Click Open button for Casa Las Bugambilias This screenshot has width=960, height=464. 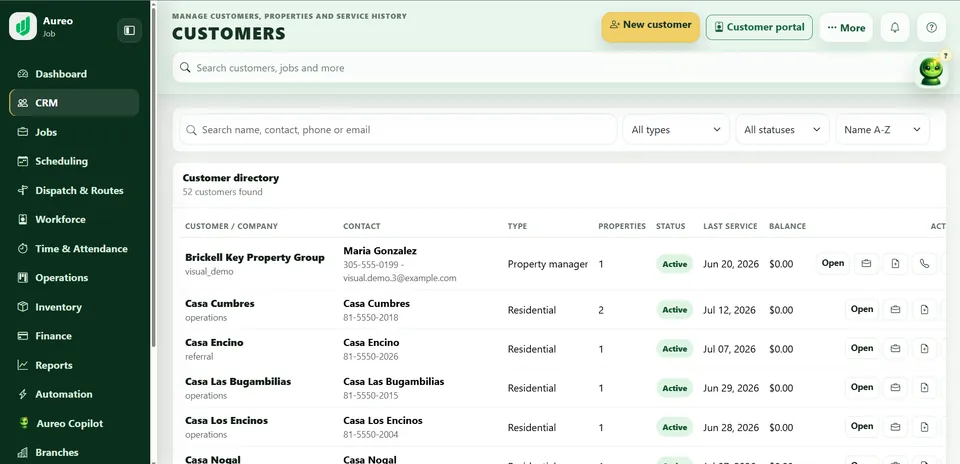click(x=861, y=387)
